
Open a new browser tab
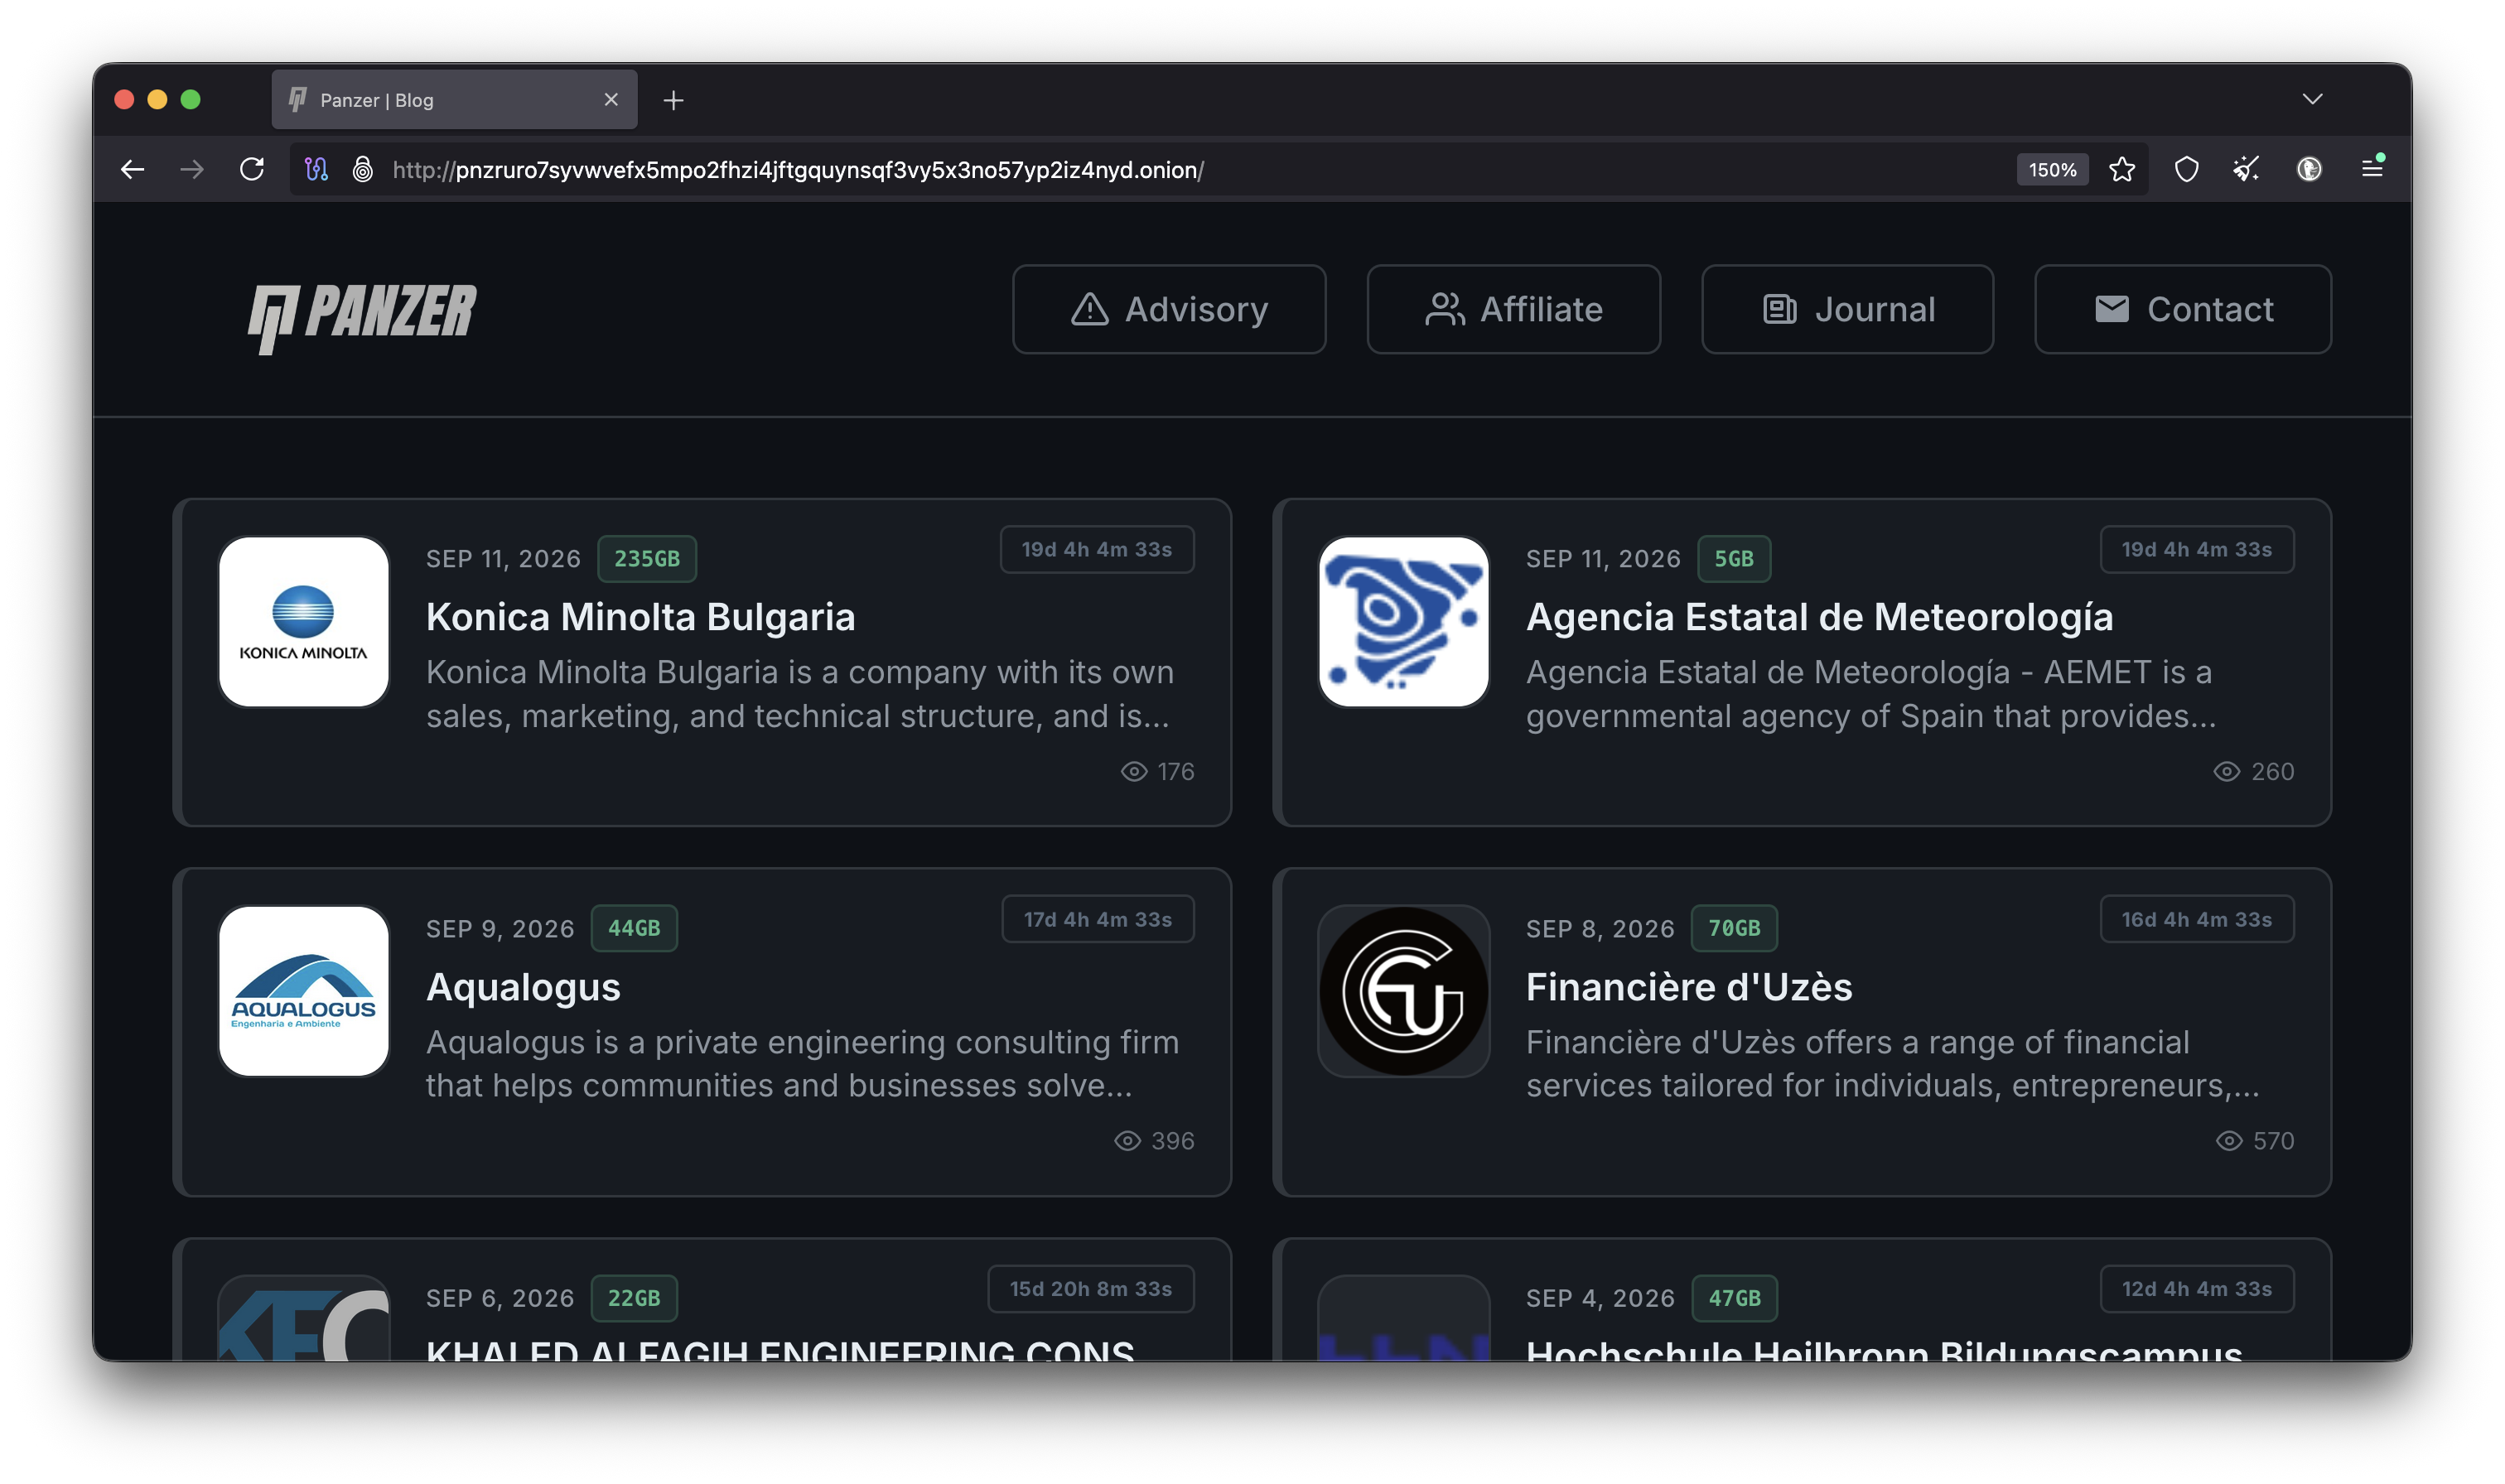[x=674, y=100]
